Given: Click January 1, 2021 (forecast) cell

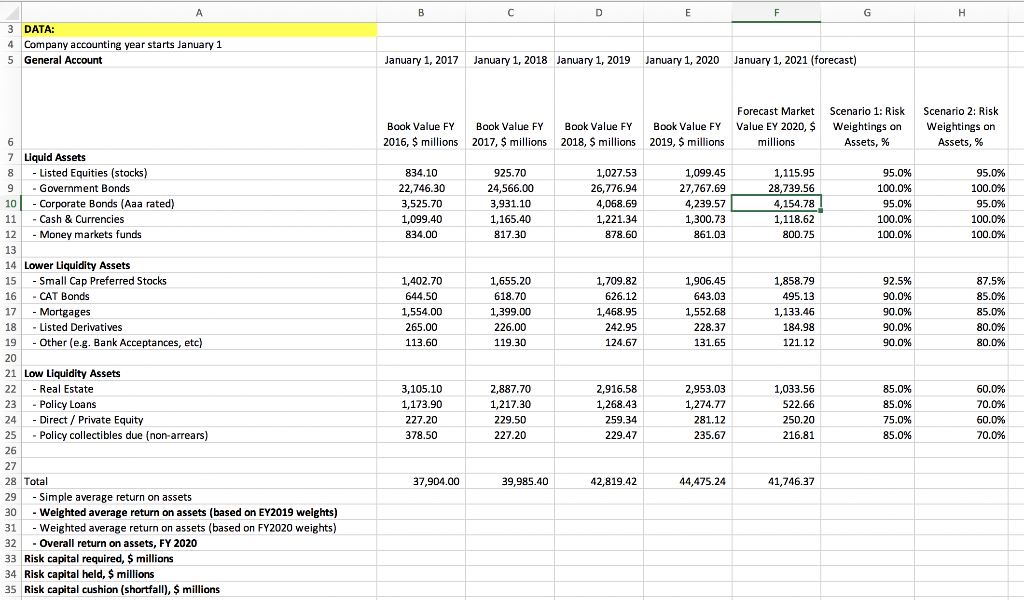Looking at the screenshot, I should [x=795, y=60].
